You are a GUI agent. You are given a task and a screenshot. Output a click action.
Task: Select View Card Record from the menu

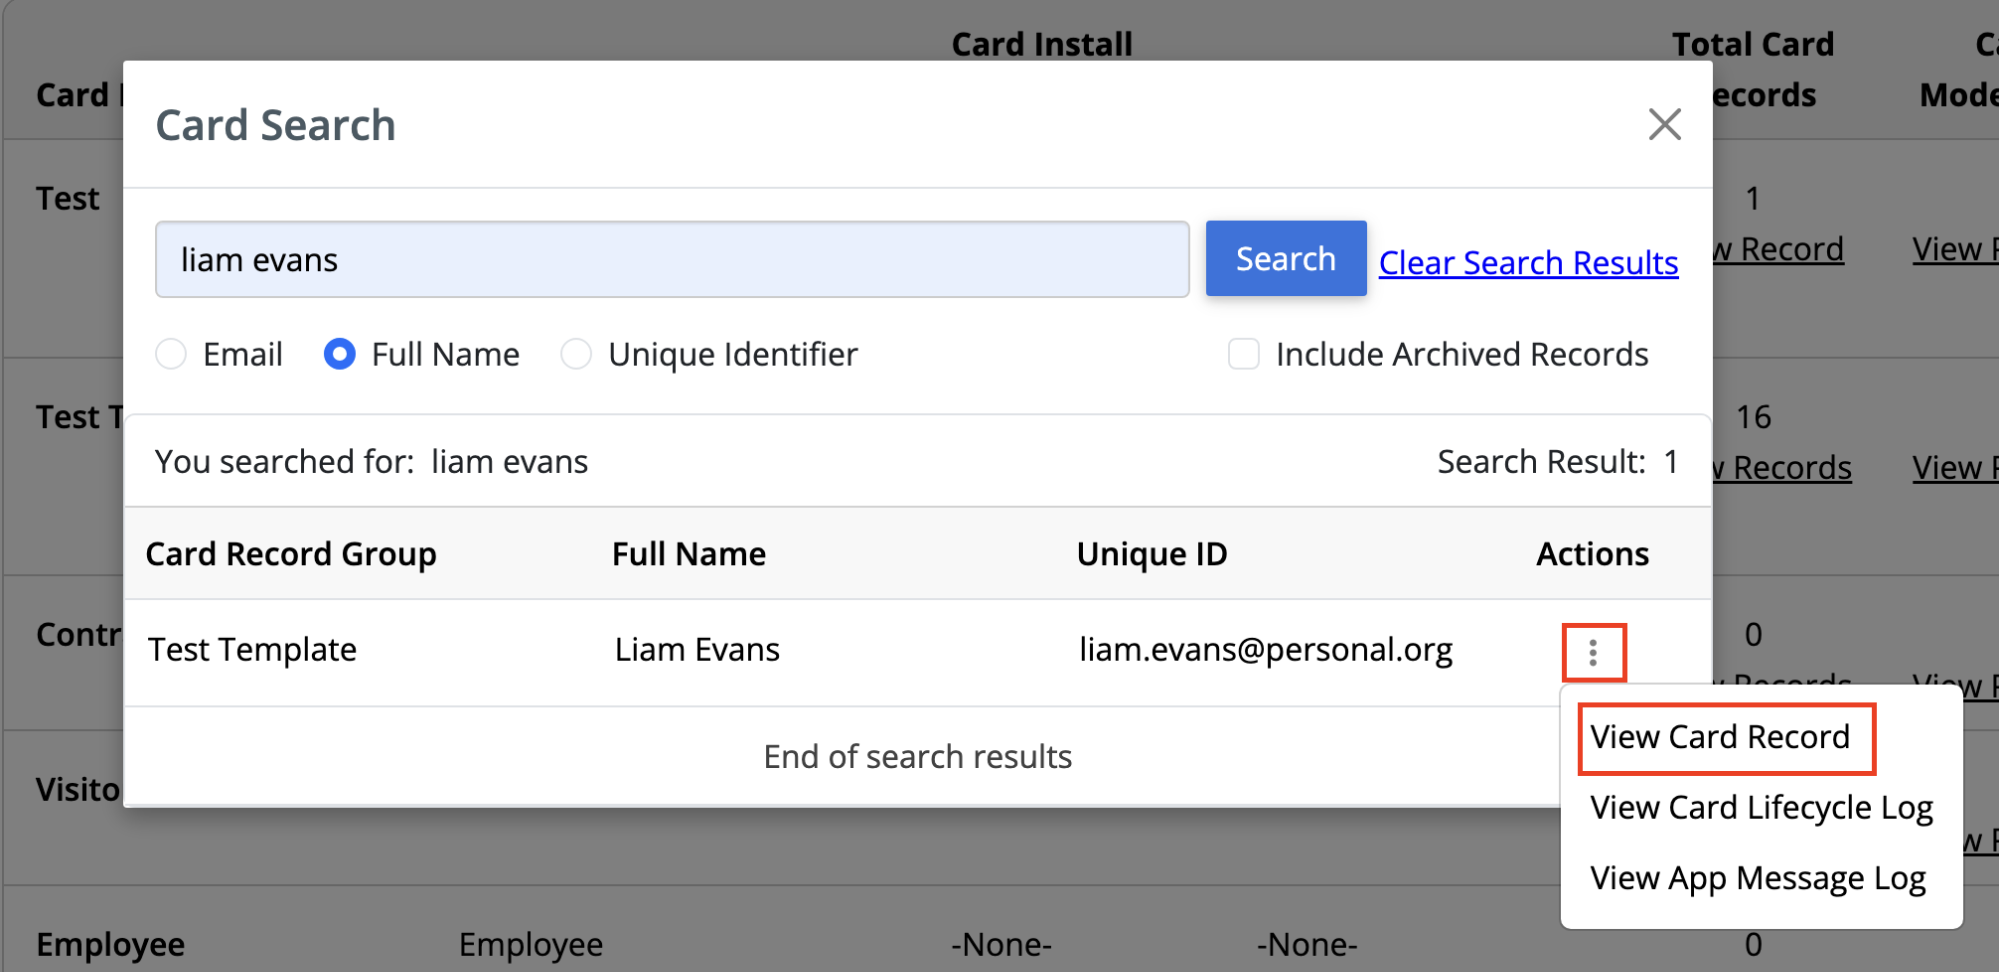1724,737
